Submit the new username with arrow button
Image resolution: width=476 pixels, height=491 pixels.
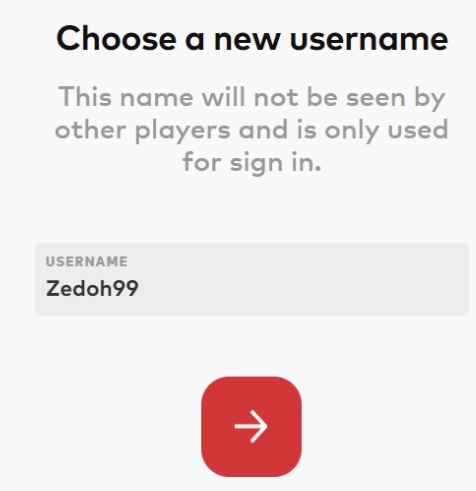(251, 426)
